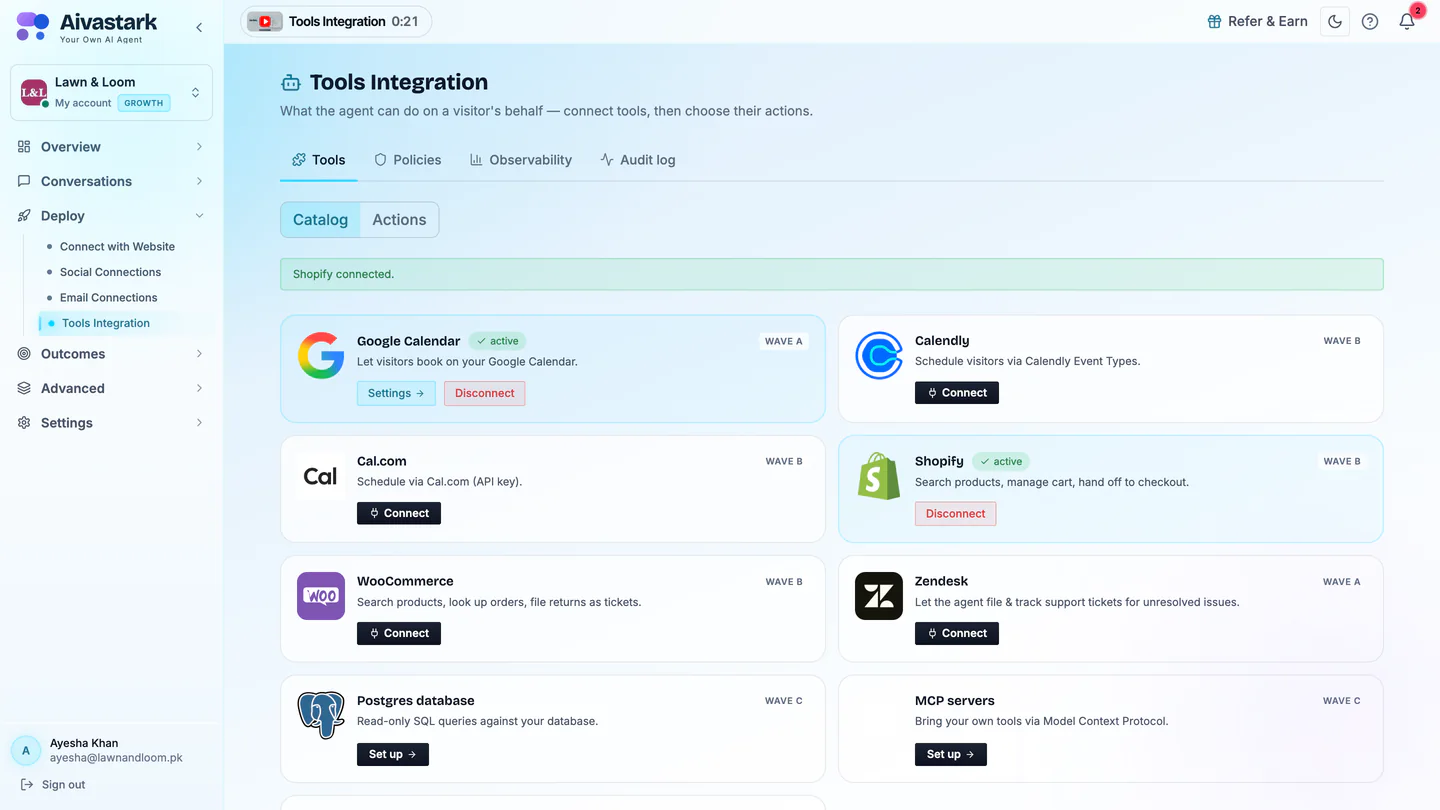
Task: Select the Catalog view
Action: pos(320,220)
